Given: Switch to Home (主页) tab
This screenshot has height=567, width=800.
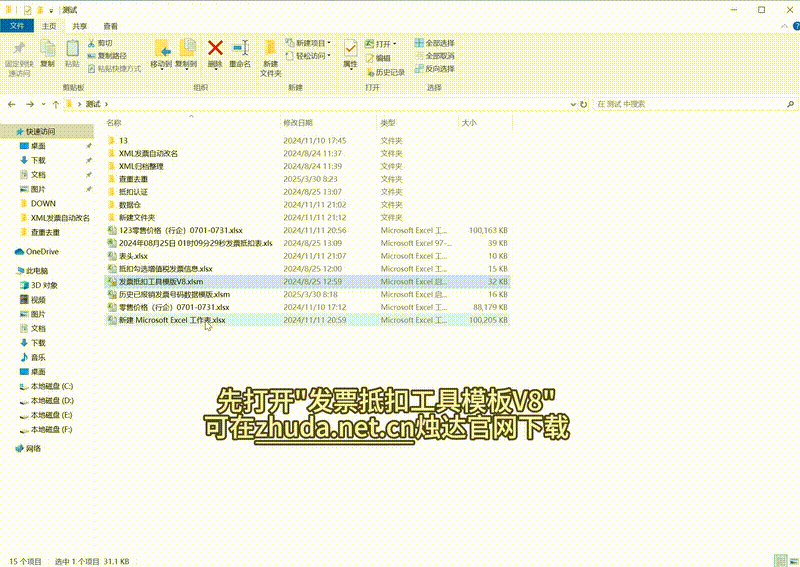Looking at the screenshot, I should click(49, 26).
